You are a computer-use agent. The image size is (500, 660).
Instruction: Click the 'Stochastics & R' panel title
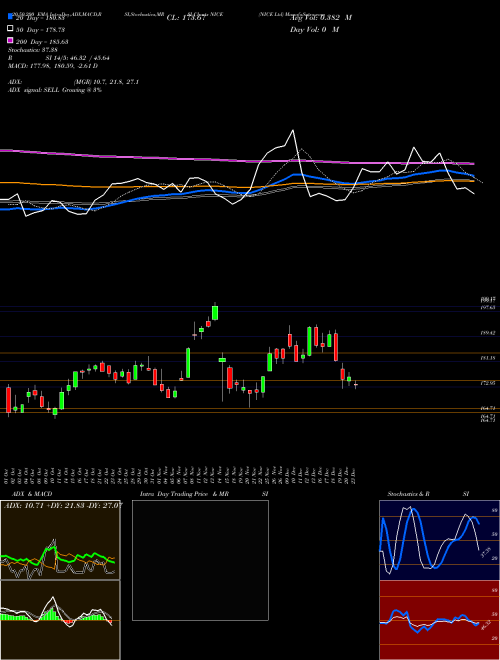(409, 494)
